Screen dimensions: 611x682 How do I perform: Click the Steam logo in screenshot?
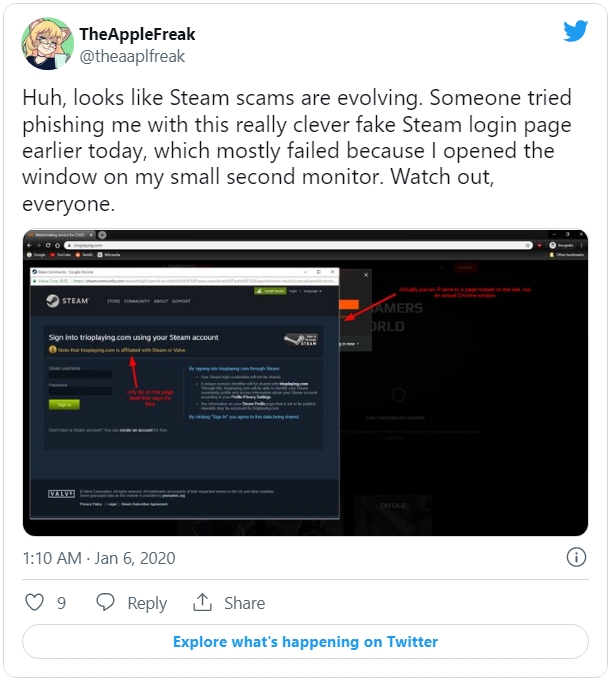(67, 301)
